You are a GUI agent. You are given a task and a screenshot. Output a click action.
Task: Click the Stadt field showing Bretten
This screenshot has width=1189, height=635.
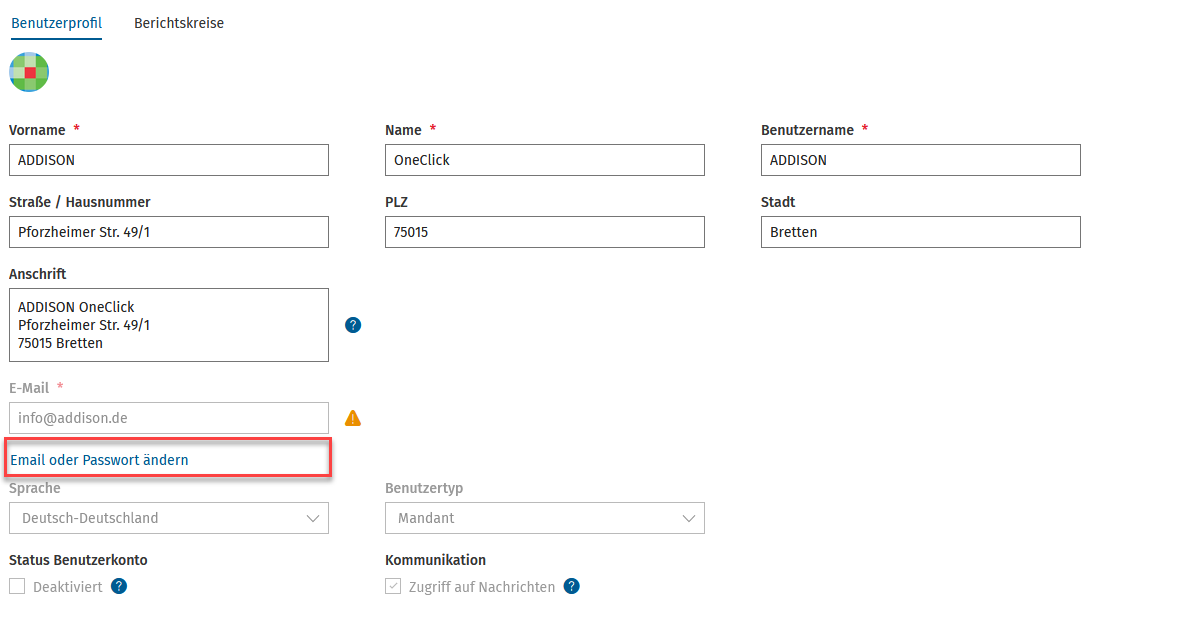pyautogui.click(x=921, y=232)
